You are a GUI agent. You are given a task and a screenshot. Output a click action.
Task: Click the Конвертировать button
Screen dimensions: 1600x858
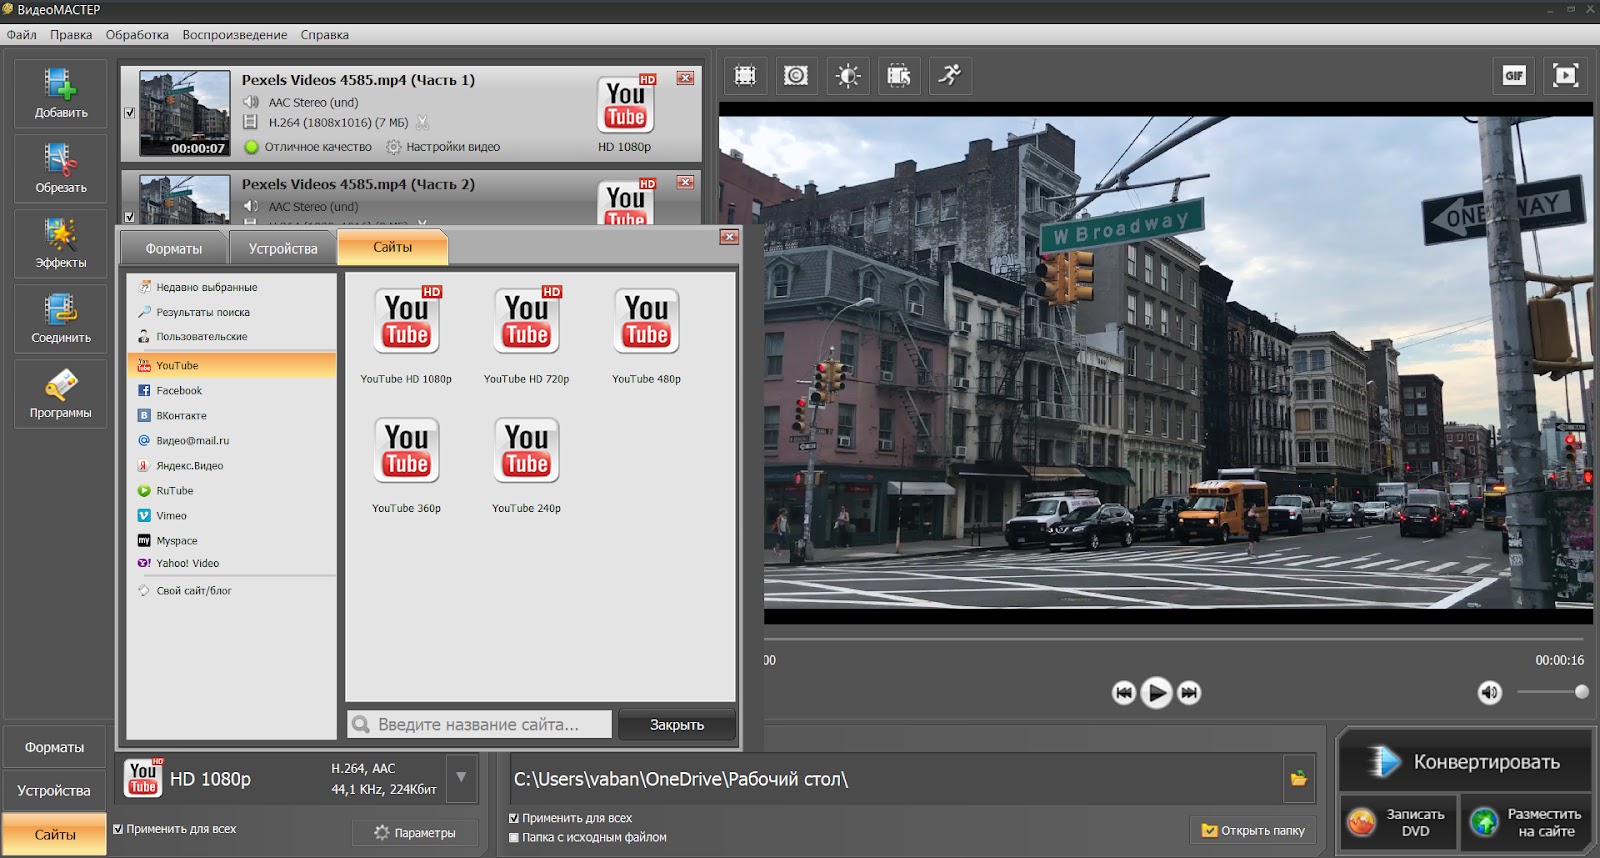tap(1465, 762)
